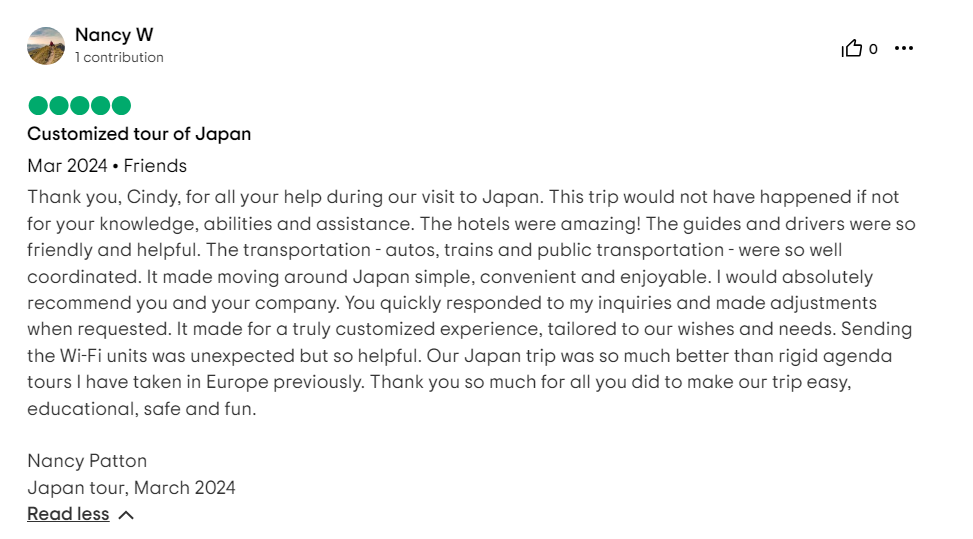Open the 'Customized tour of Japan' review title
Viewport: 973px width, 539px height.
(139, 134)
